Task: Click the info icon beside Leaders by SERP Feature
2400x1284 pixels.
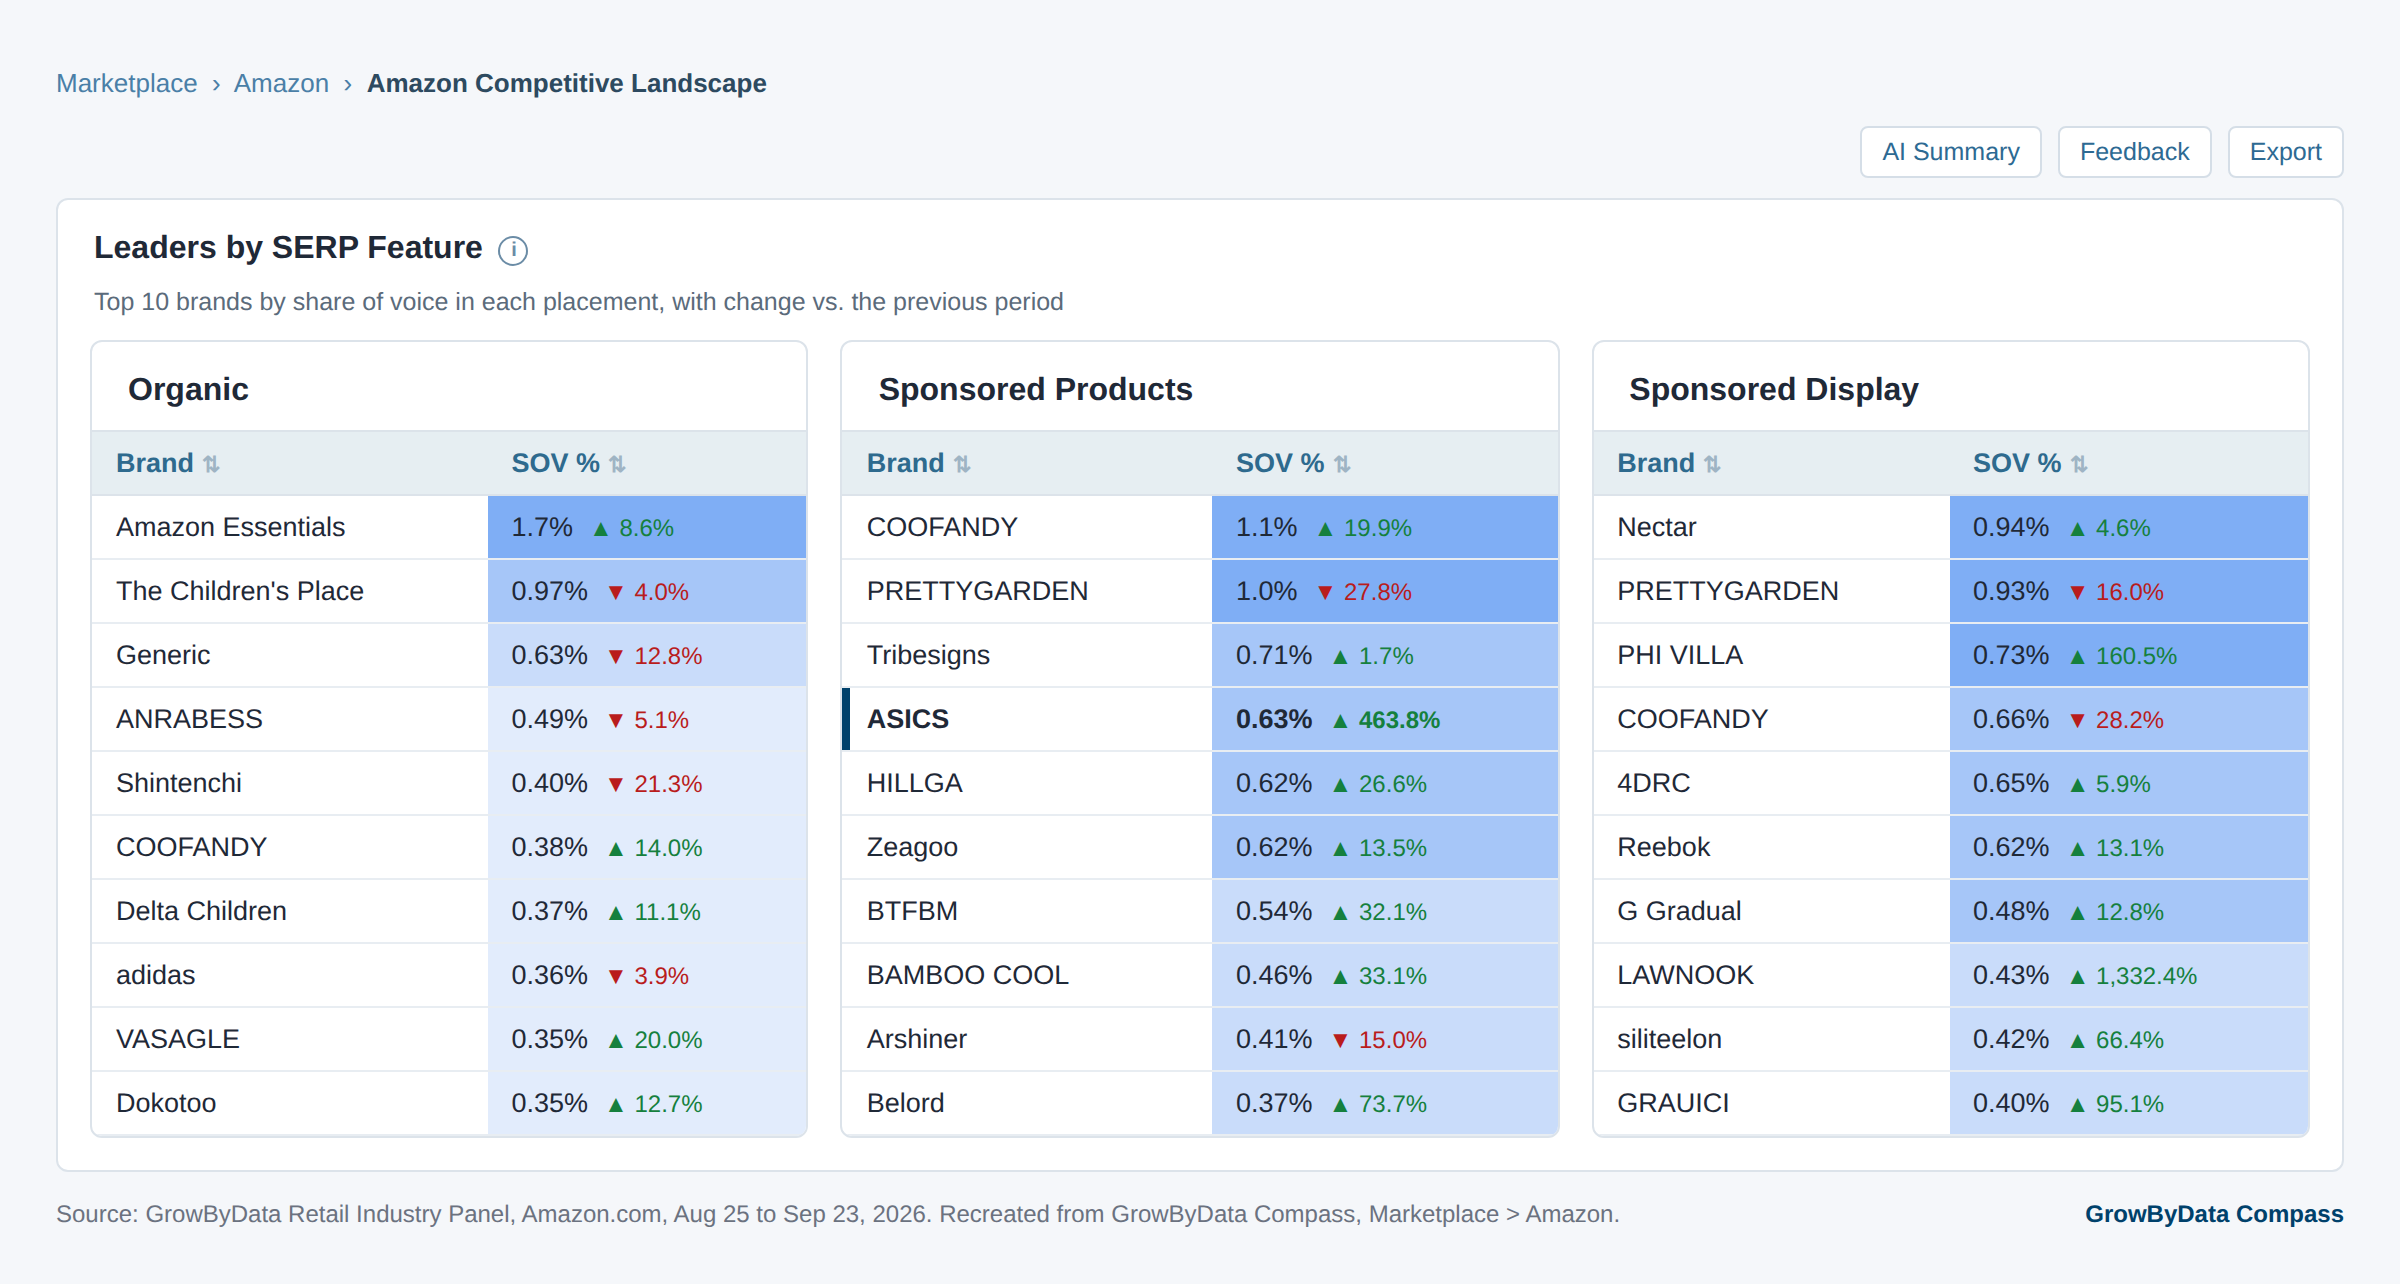Action: point(513,250)
